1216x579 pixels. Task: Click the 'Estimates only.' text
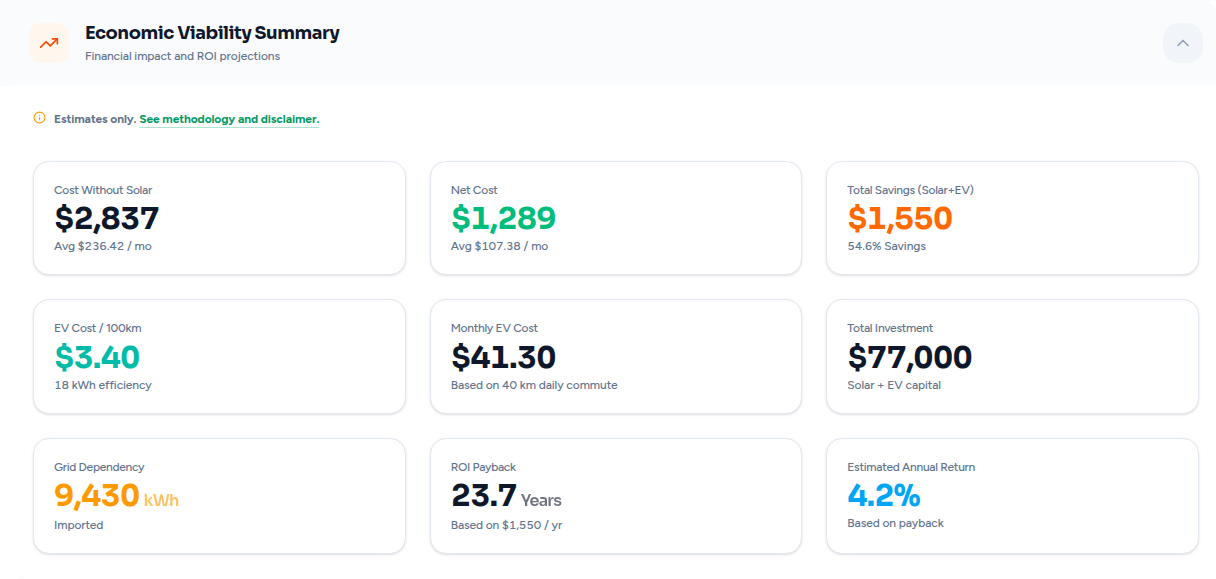pos(95,119)
